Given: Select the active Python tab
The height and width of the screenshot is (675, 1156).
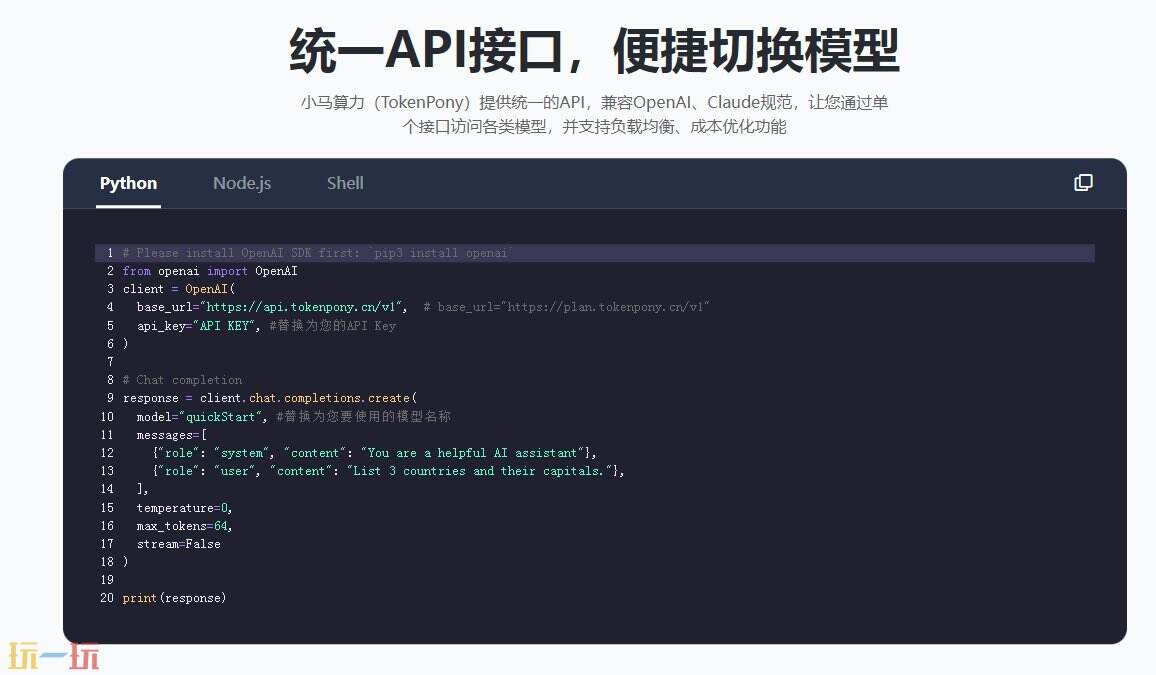Looking at the screenshot, I should (x=128, y=183).
